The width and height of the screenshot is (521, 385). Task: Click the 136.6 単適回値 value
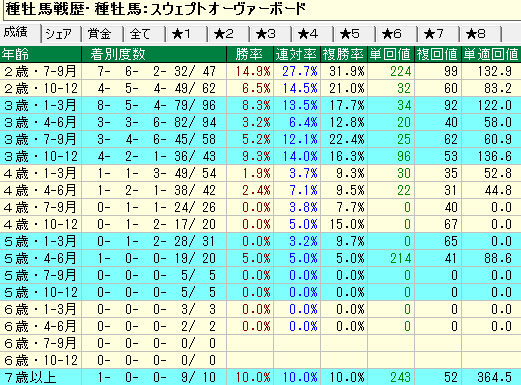click(494, 156)
